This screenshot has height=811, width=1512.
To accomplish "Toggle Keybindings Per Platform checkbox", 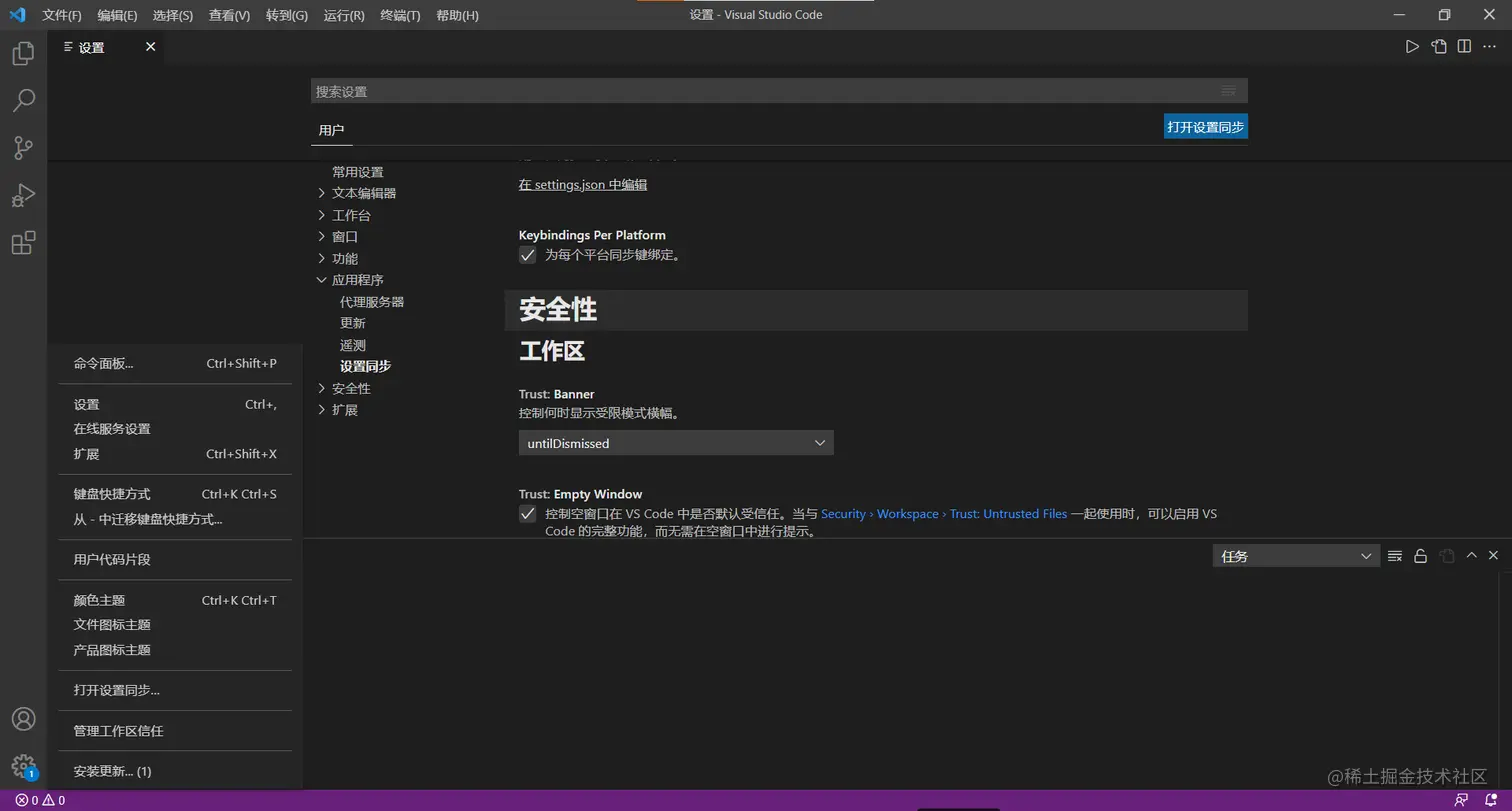I will pos(528,255).
